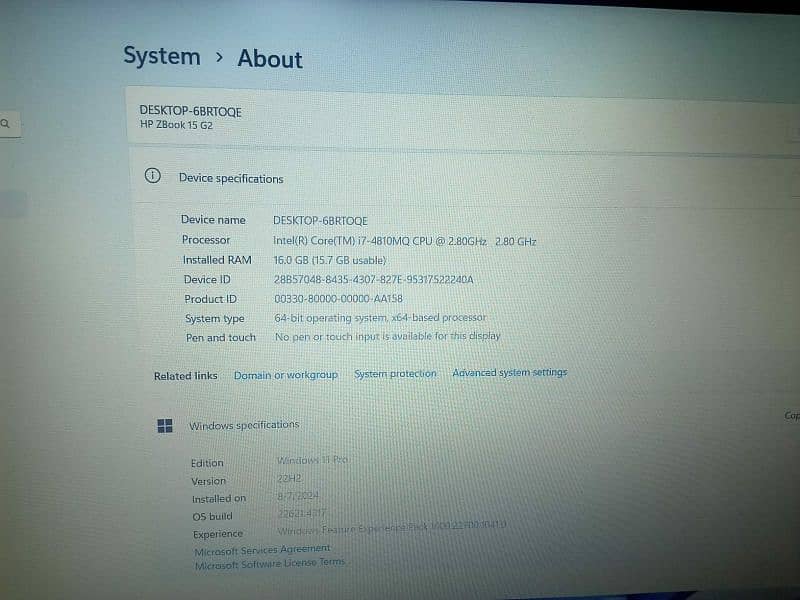Viewport: 800px width, 600px height.
Task: Select the Windows Feature Experience Pack value
Action: tap(392, 528)
